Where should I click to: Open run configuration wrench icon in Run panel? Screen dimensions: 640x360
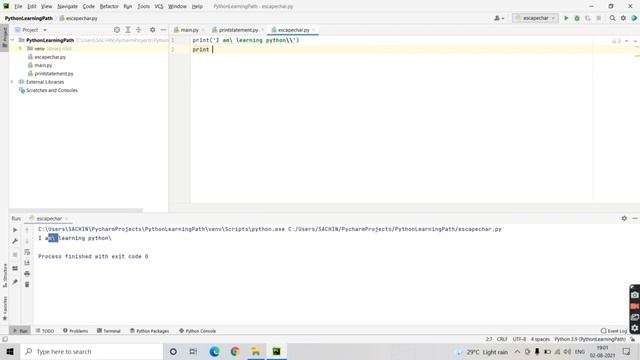click(15, 241)
